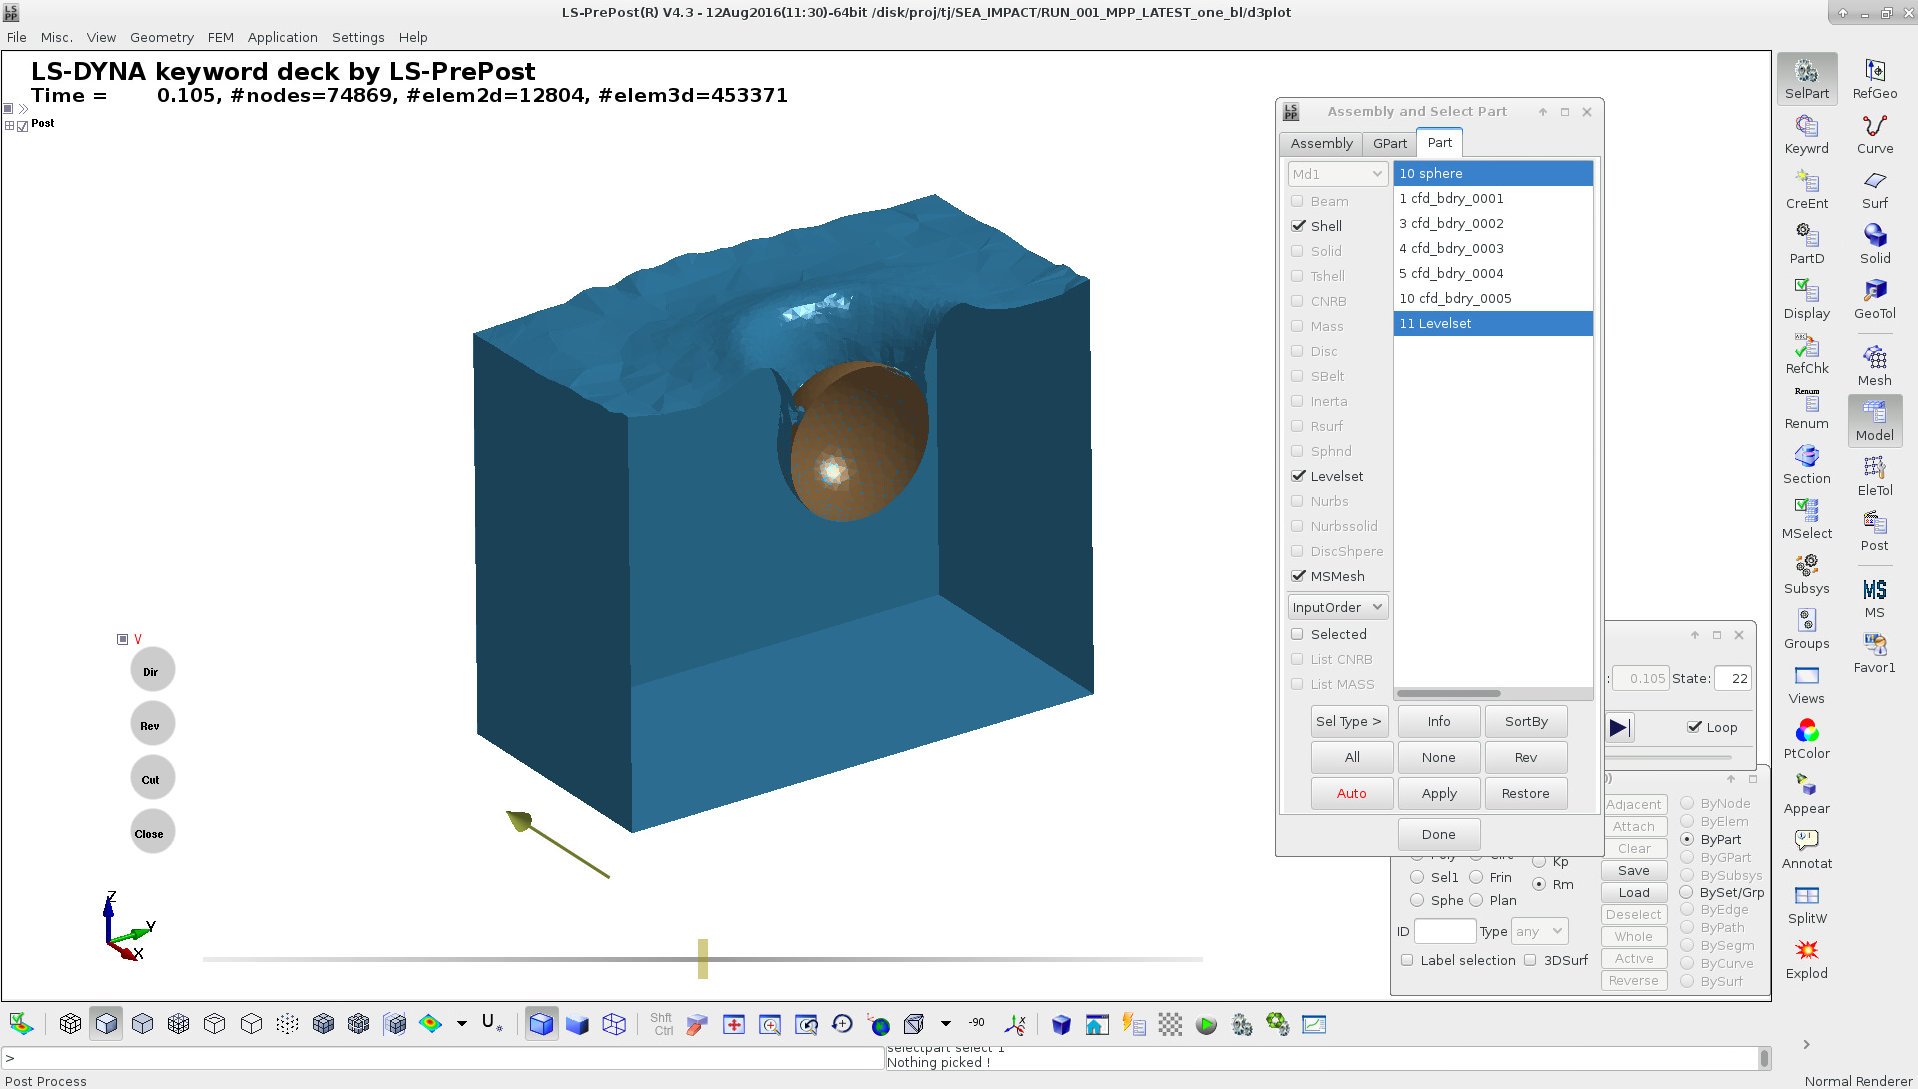Click the Annotat tool icon
The width and height of the screenshot is (1918, 1089).
[1806, 848]
